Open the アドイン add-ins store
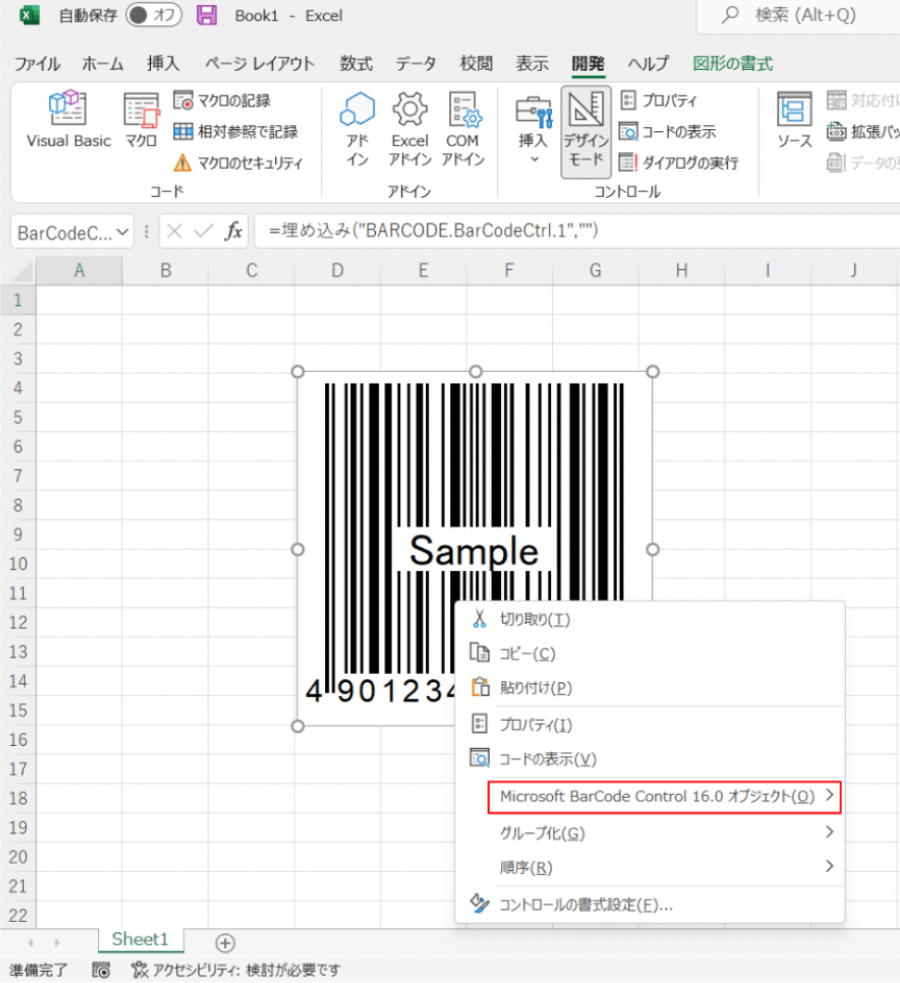Viewport: 900px width, 983px height. click(x=357, y=129)
